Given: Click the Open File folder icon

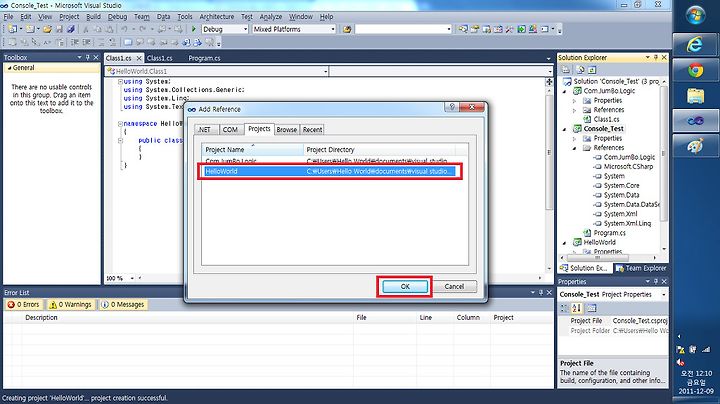Looking at the screenshot, I should pos(47,29).
